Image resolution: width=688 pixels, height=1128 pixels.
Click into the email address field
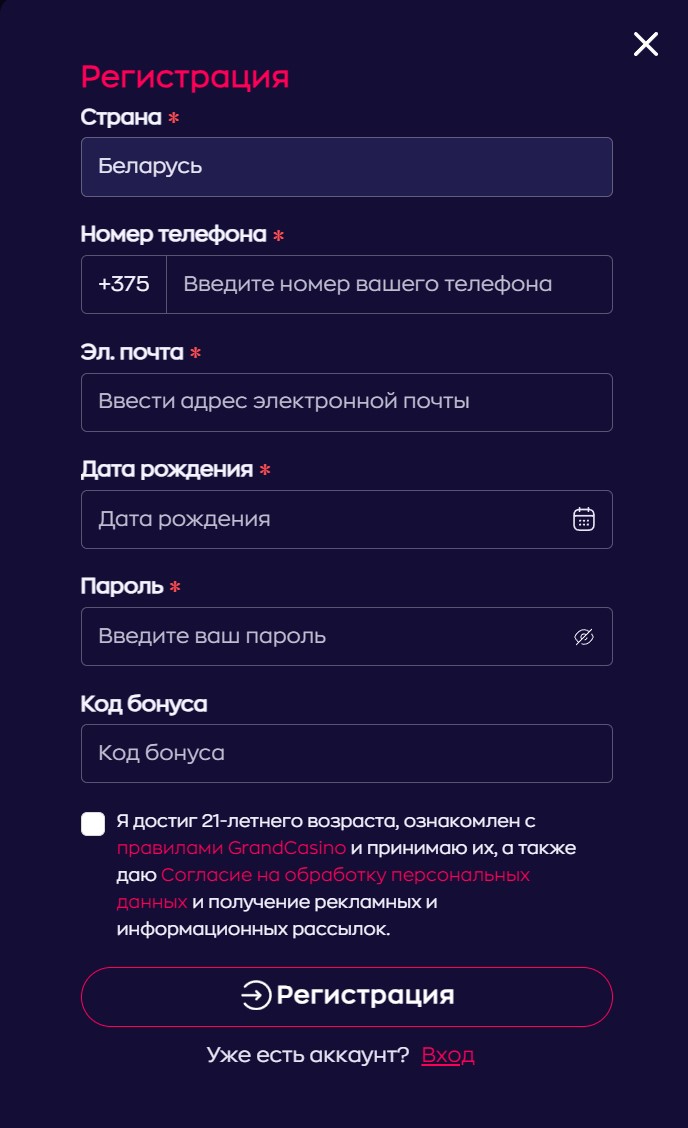pos(346,402)
